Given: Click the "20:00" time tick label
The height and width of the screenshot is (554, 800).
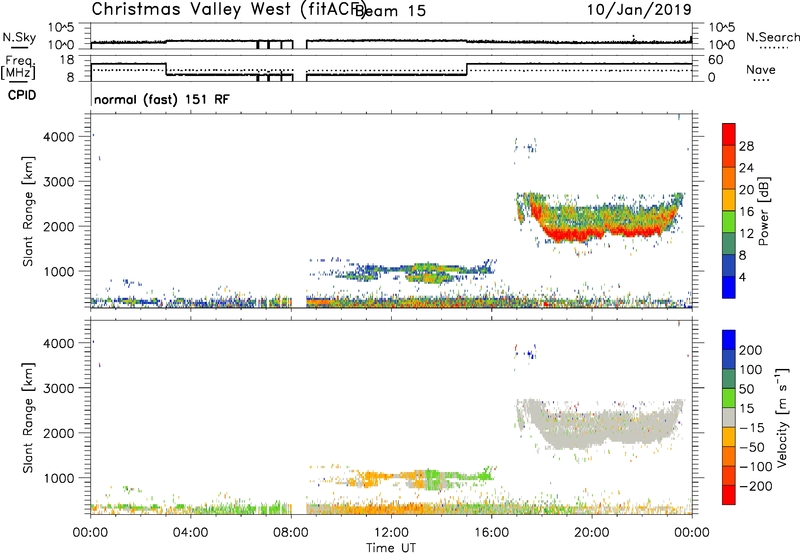Looking at the screenshot, I should (x=591, y=533).
